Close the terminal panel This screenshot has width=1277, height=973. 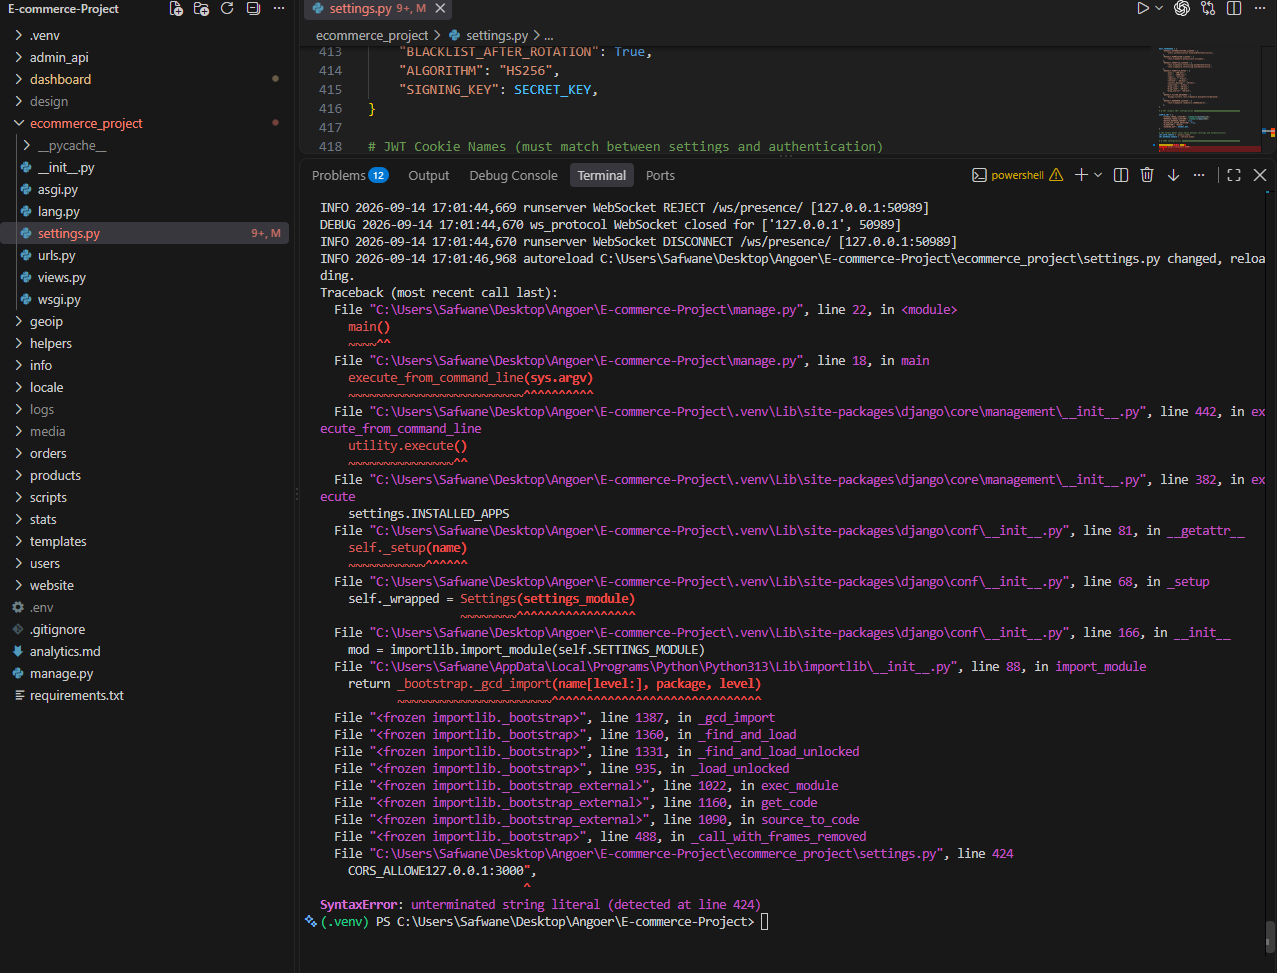pyautogui.click(x=1260, y=175)
